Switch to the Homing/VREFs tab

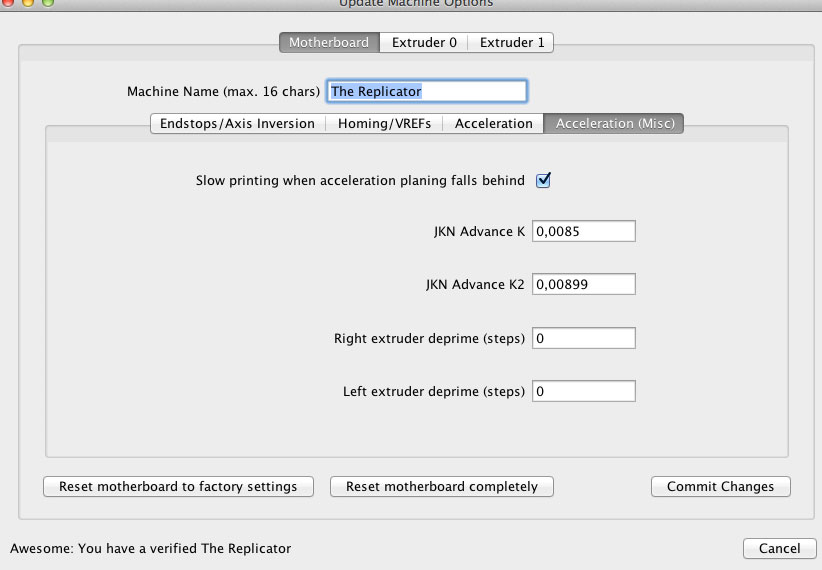[x=385, y=123]
